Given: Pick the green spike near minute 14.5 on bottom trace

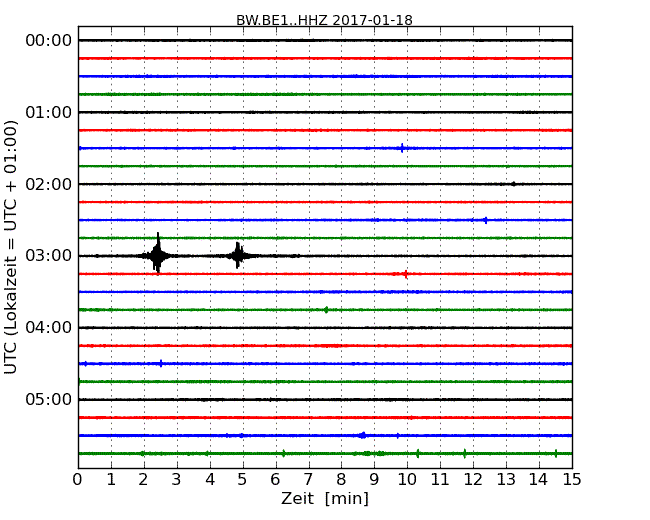Looking at the screenshot, I should tap(556, 453).
